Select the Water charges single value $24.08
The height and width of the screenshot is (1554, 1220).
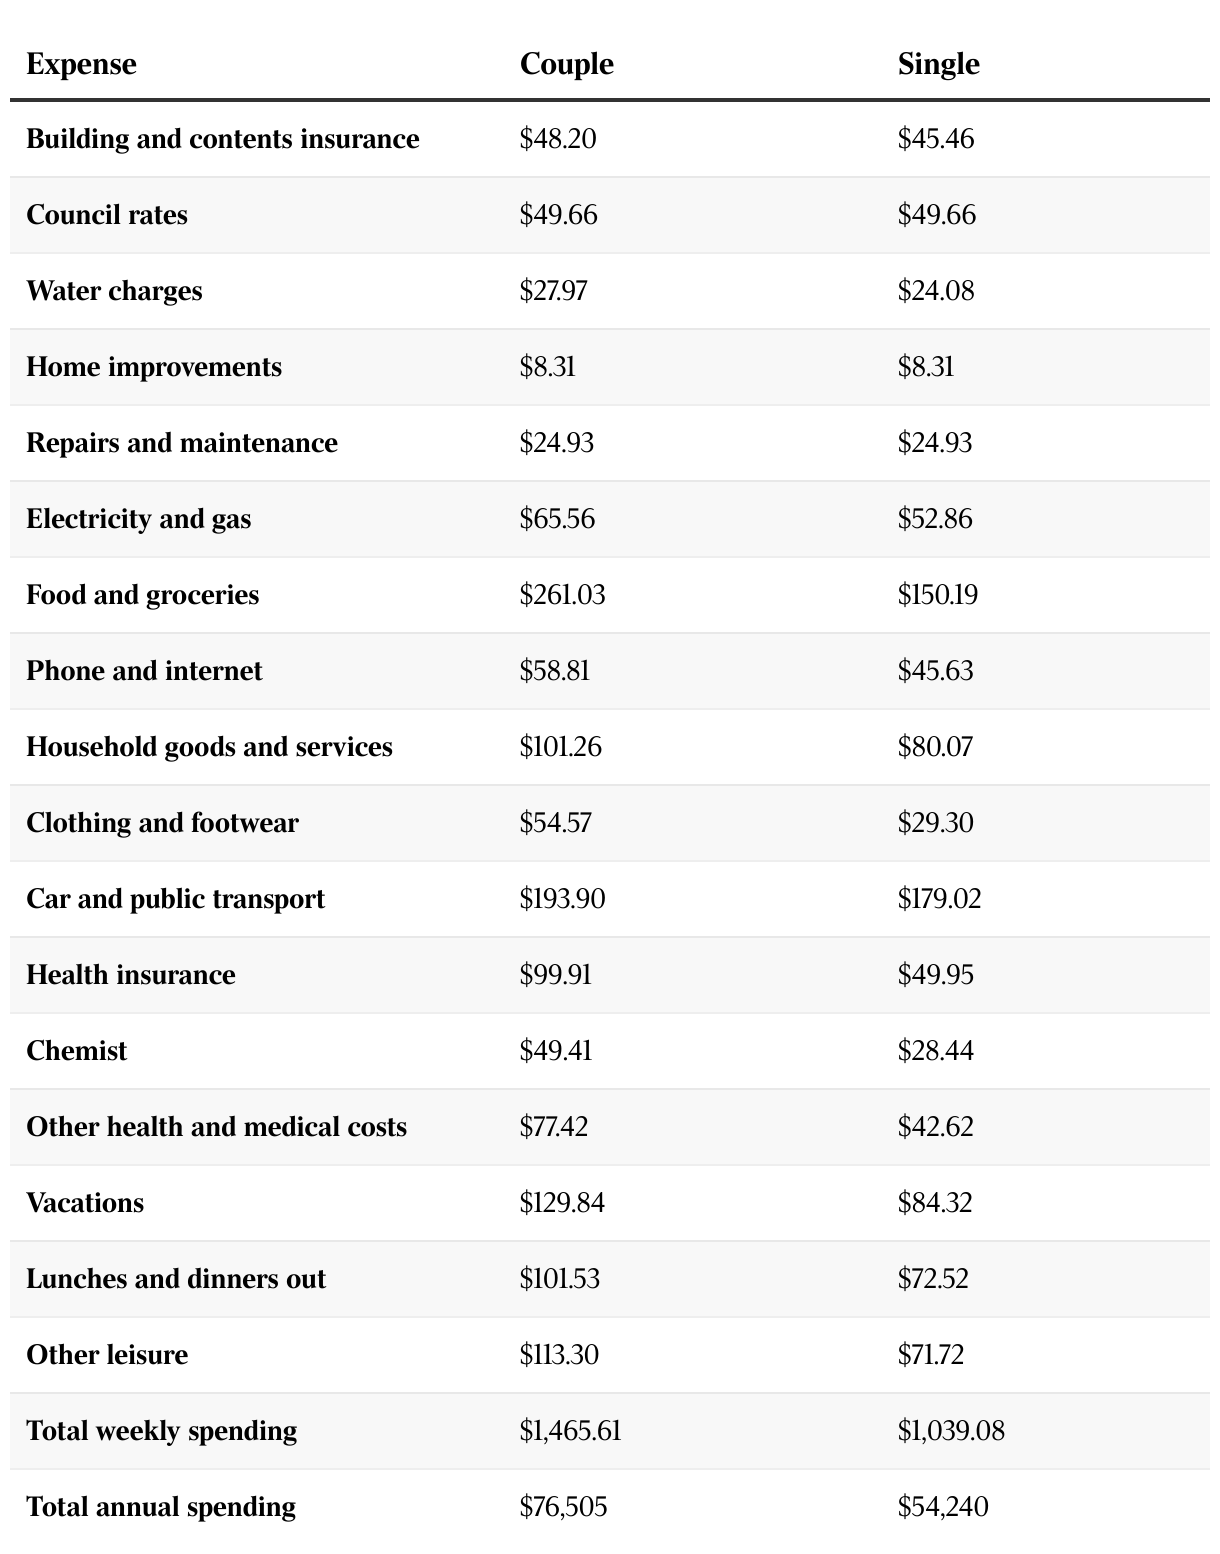click(x=936, y=291)
